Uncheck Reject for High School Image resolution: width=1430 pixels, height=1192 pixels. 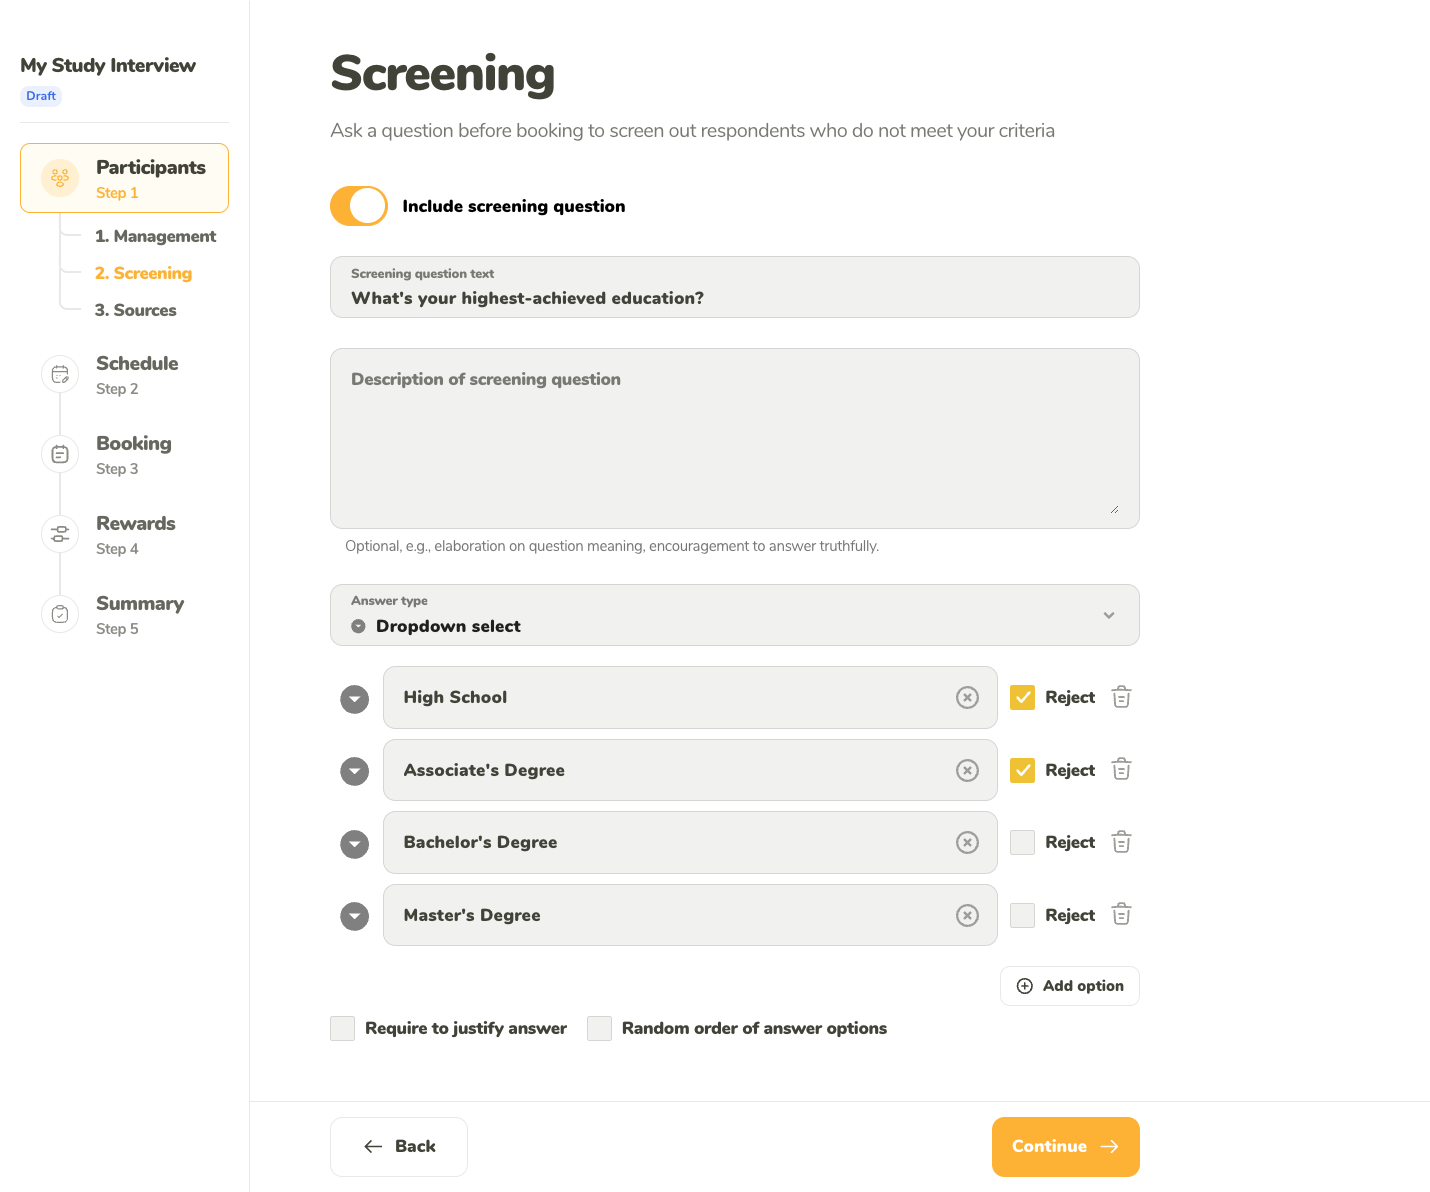1022,697
